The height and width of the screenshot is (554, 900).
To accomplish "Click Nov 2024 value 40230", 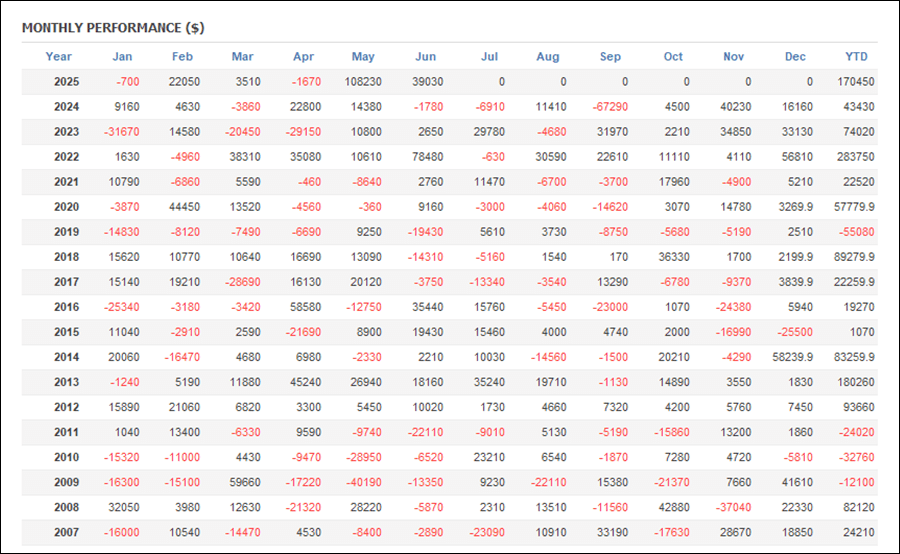I will 736,107.
